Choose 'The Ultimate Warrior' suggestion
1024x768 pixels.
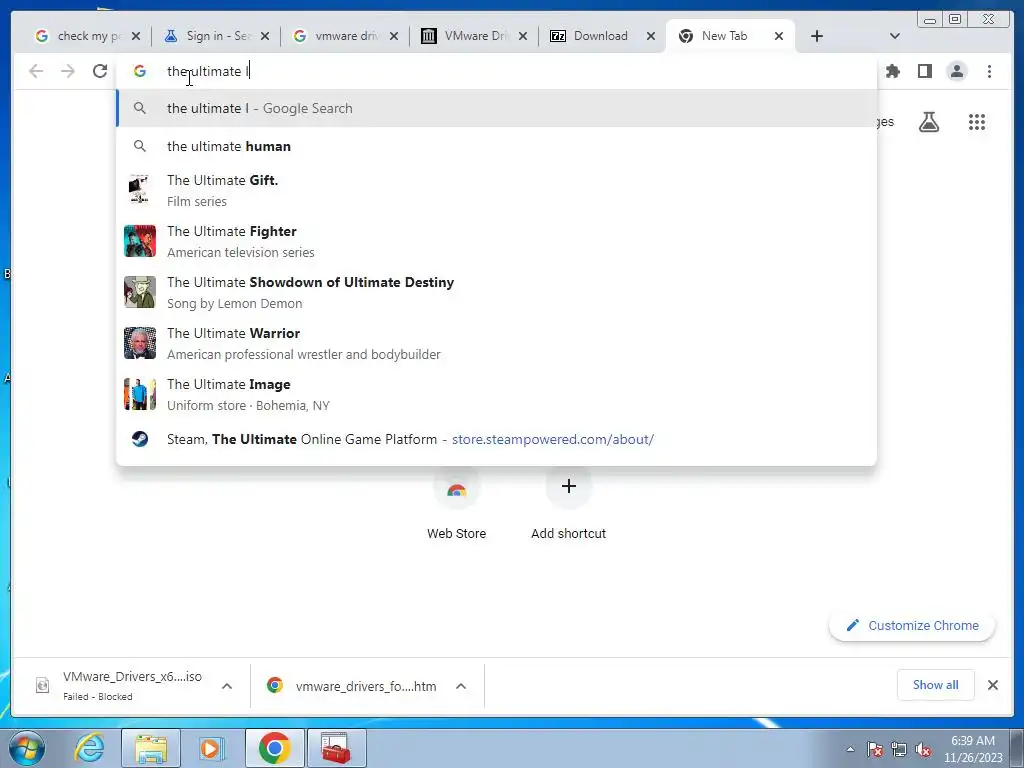[x=496, y=343]
